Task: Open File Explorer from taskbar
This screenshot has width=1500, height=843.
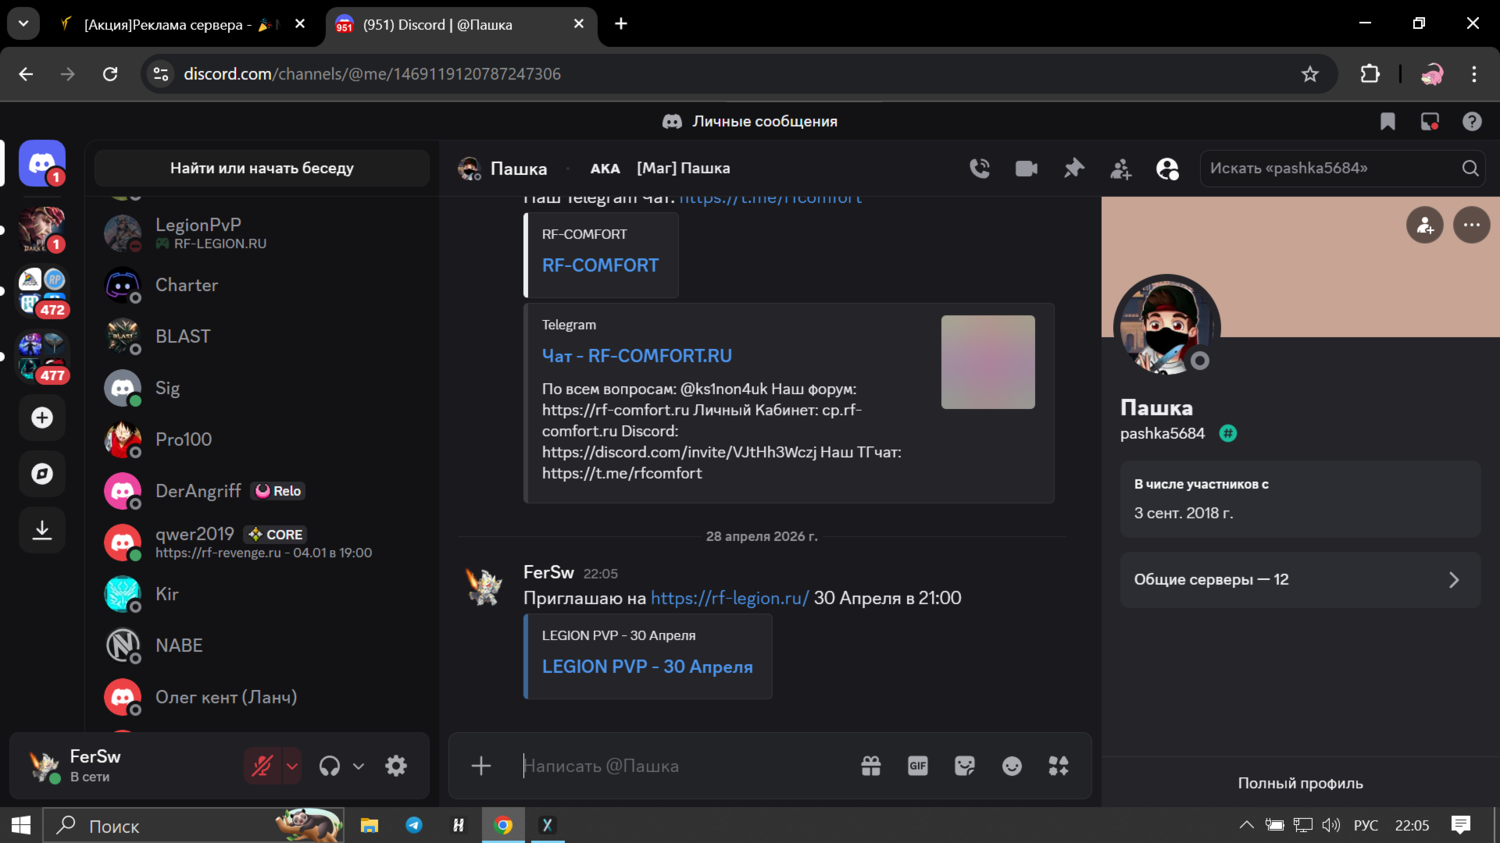Action: tap(370, 825)
